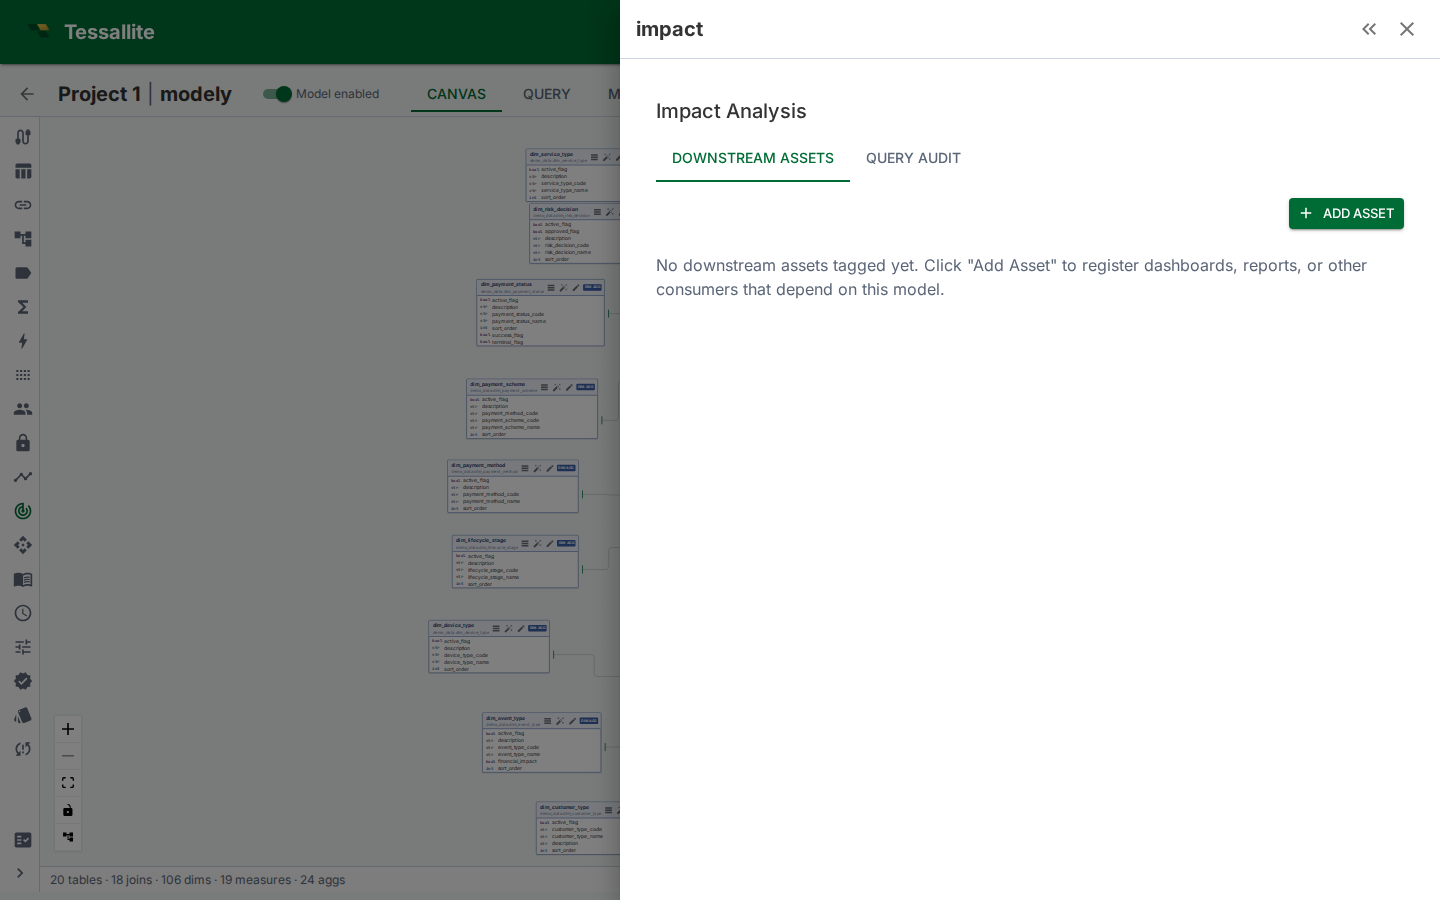
Task: Select the QUERY AUDIT tab
Action: tap(913, 158)
